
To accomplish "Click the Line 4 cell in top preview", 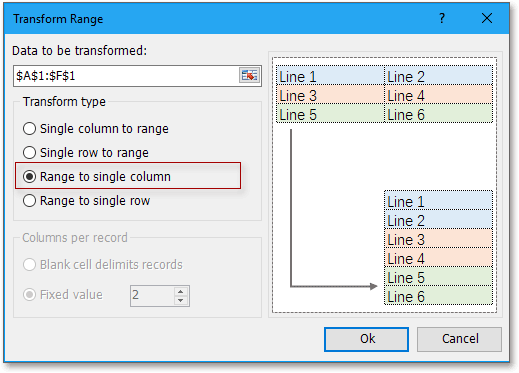I will click(x=439, y=94).
